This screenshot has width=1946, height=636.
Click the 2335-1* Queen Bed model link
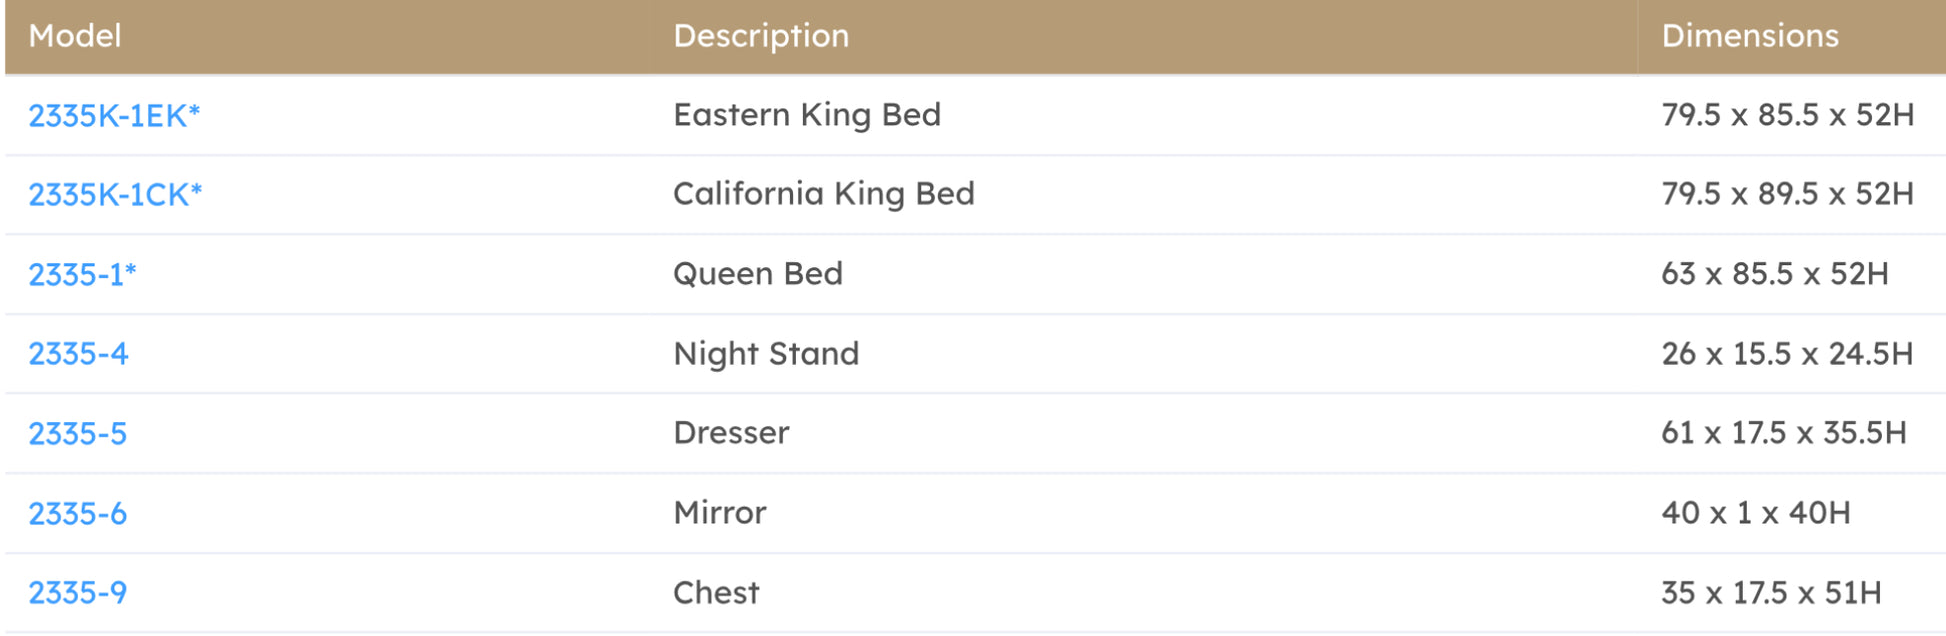click(x=82, y=274)
